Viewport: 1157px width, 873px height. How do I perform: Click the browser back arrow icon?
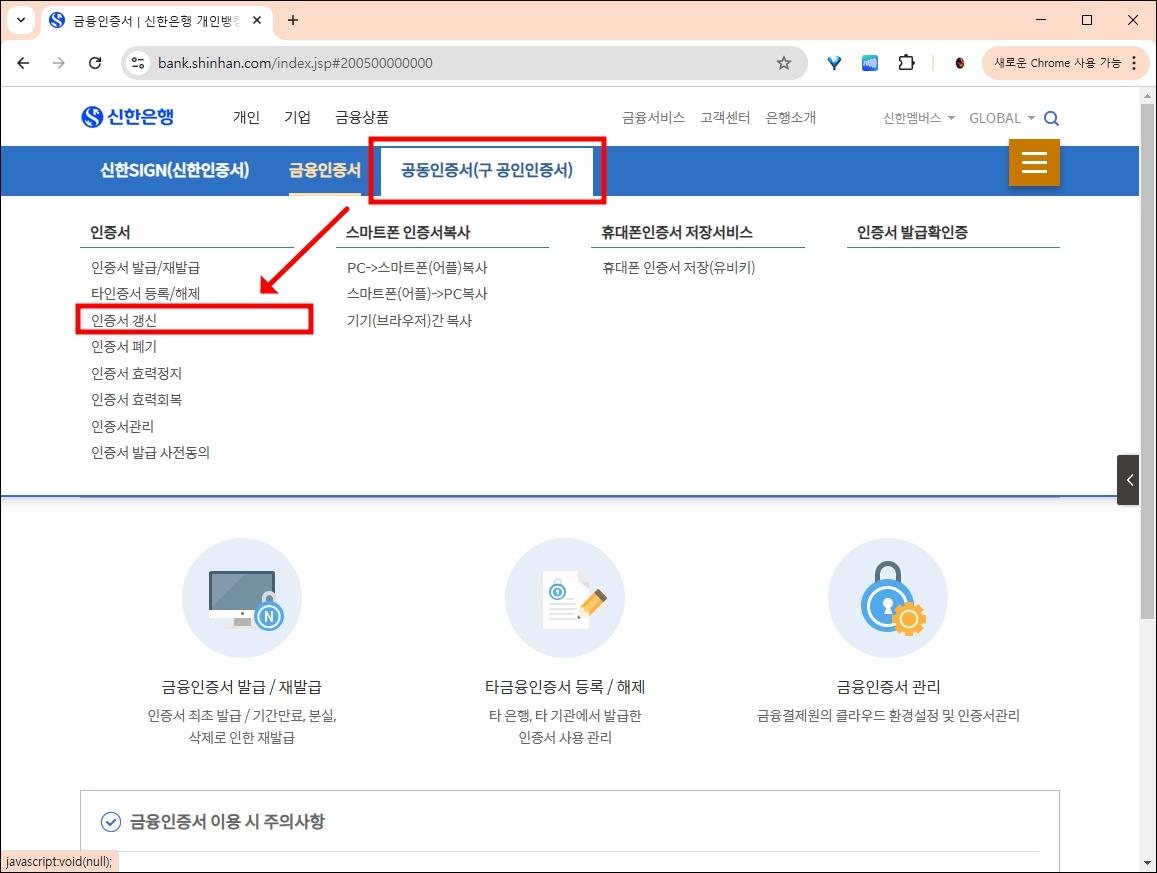click(x=23, y=62)
